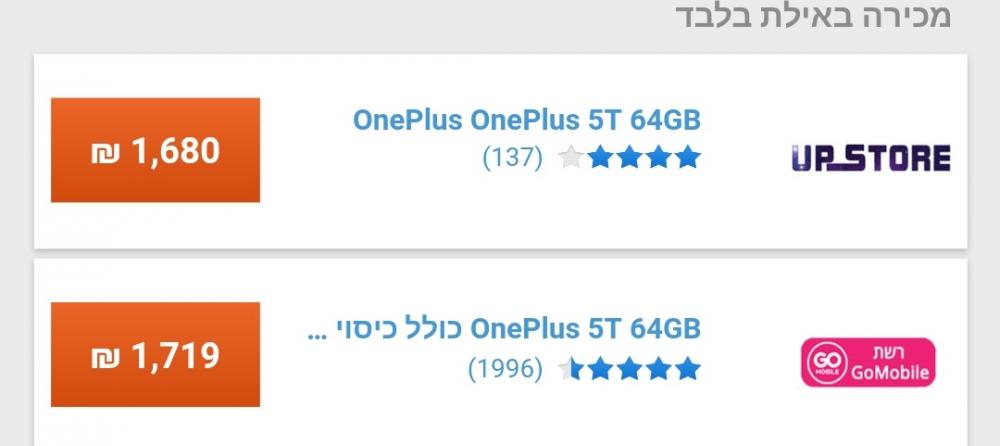Click the shekel symbol beside 1,680
Image resolution: width=1000 pixels, height=446 pixels.
pyautogui.click(x=105, y=153)
